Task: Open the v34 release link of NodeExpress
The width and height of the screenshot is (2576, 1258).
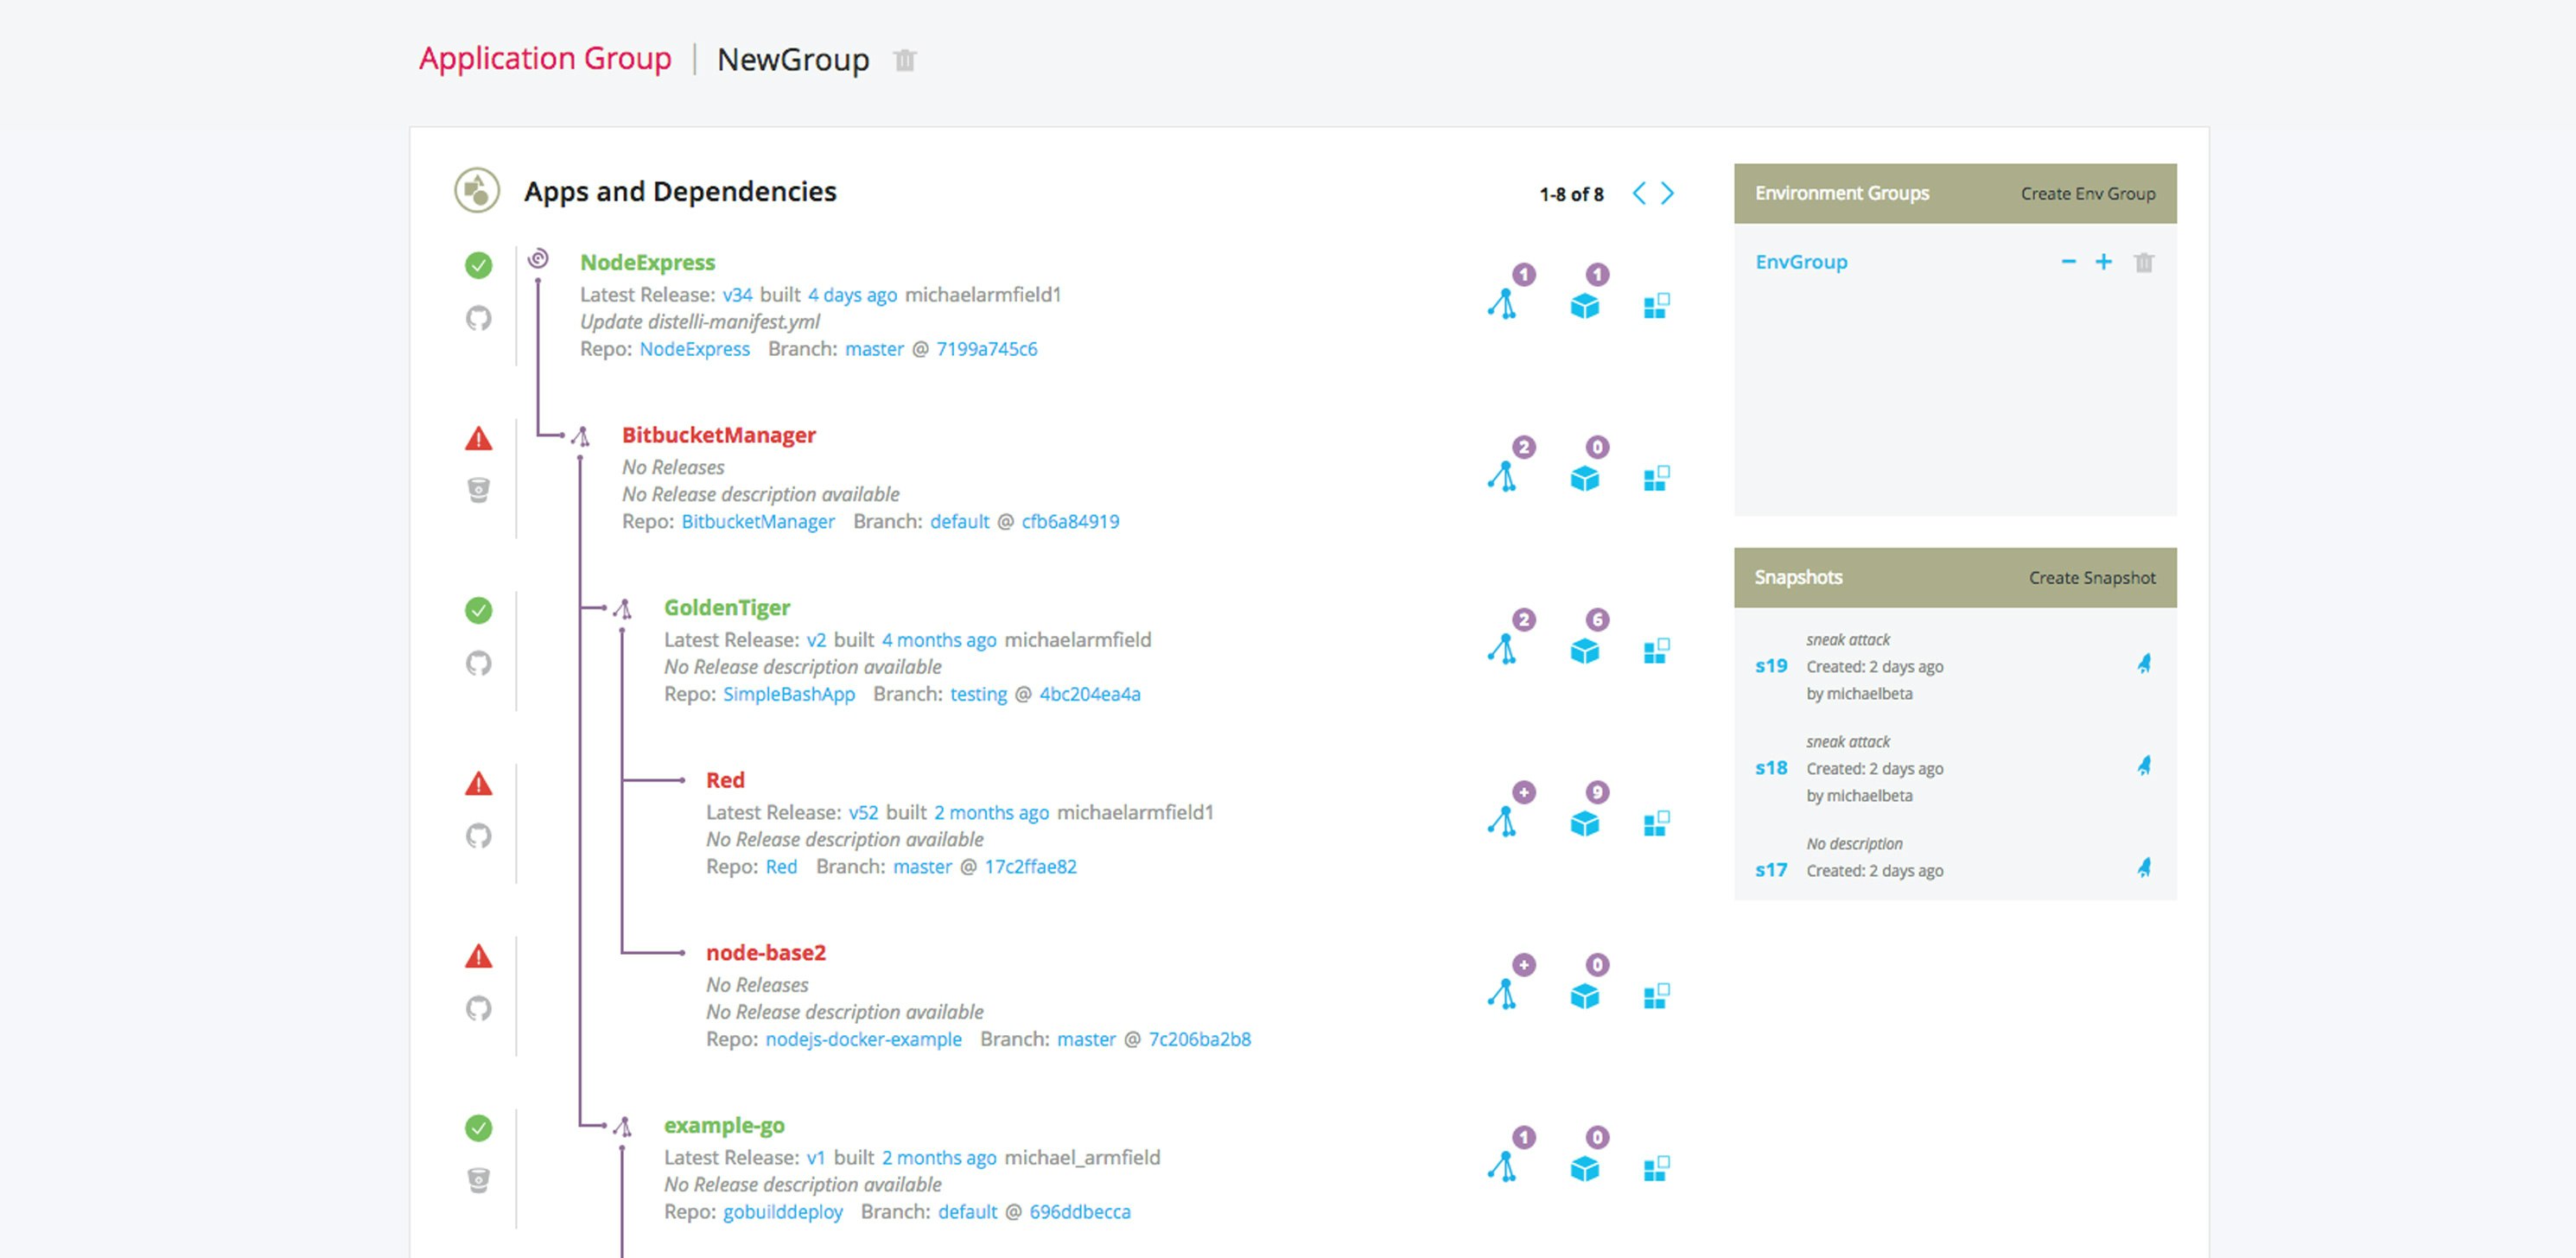Action: click(x=737, y=295)
